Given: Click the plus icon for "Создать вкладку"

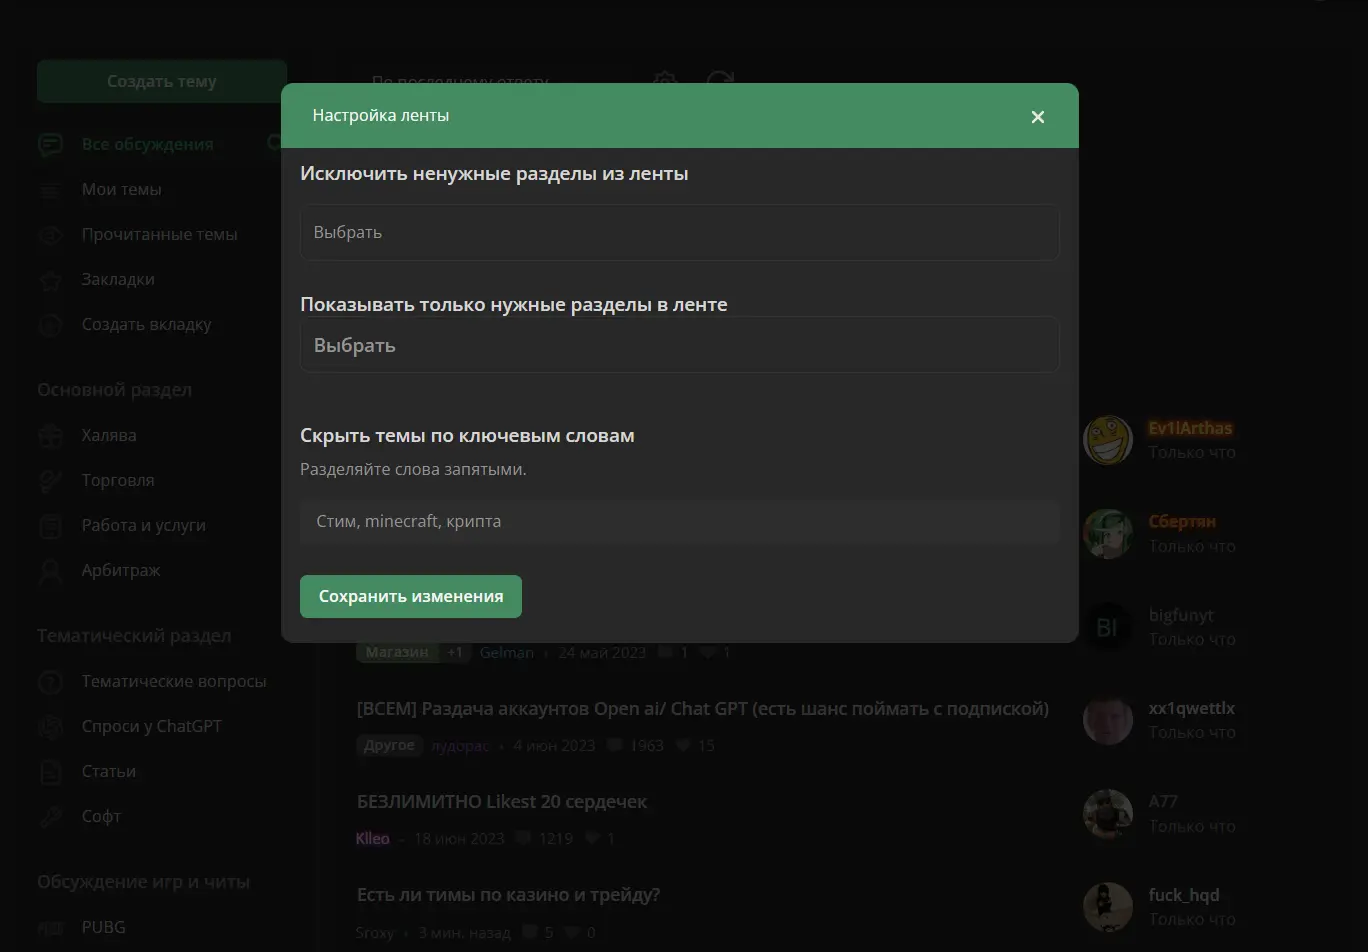Looking at the screenshot, I should click(51, 325).
